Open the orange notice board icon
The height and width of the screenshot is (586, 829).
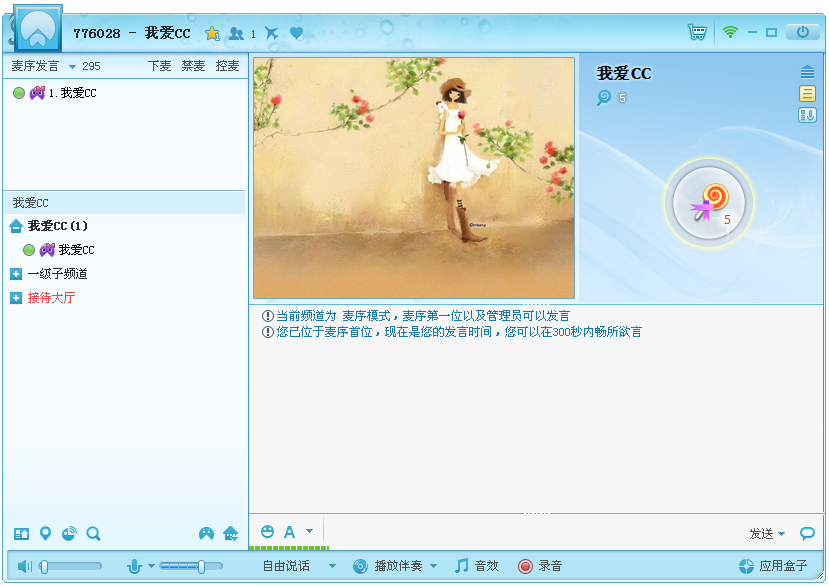click(x=807, y=94)
